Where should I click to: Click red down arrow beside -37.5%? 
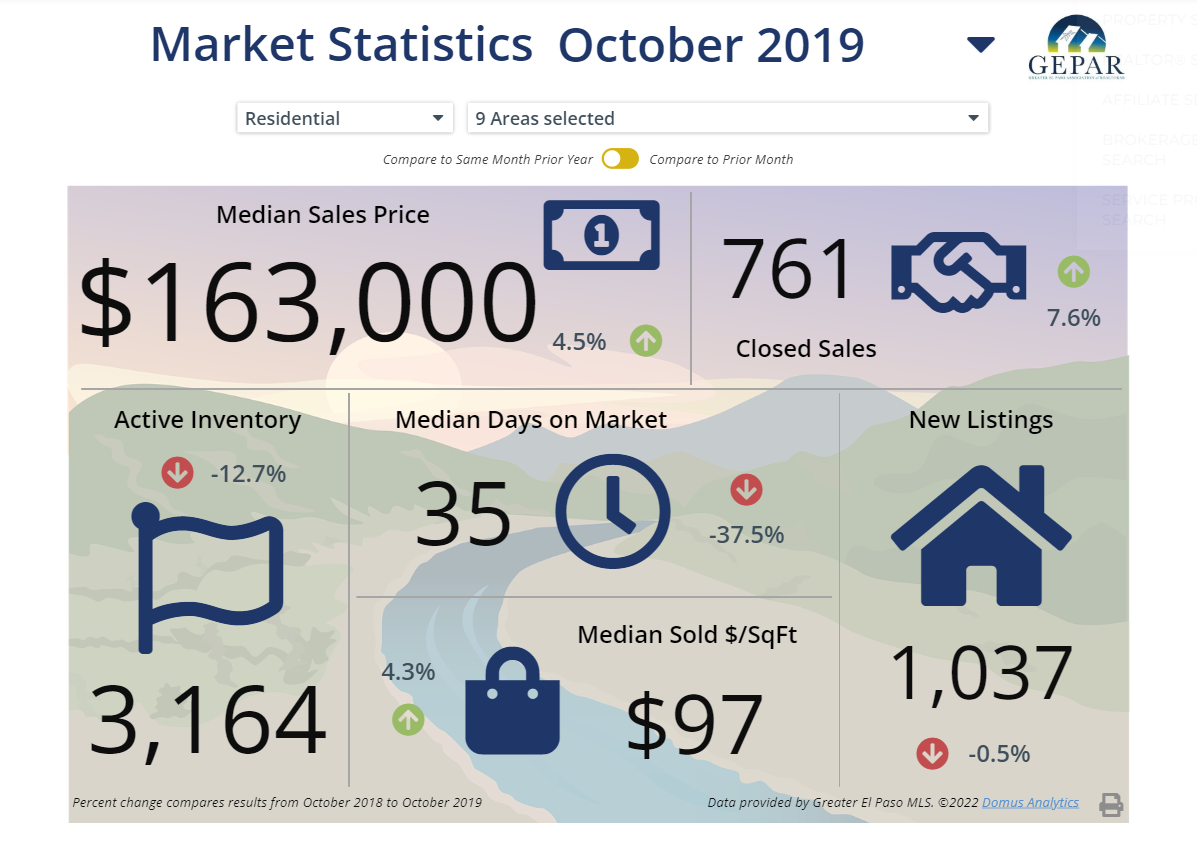pos(746,490)
